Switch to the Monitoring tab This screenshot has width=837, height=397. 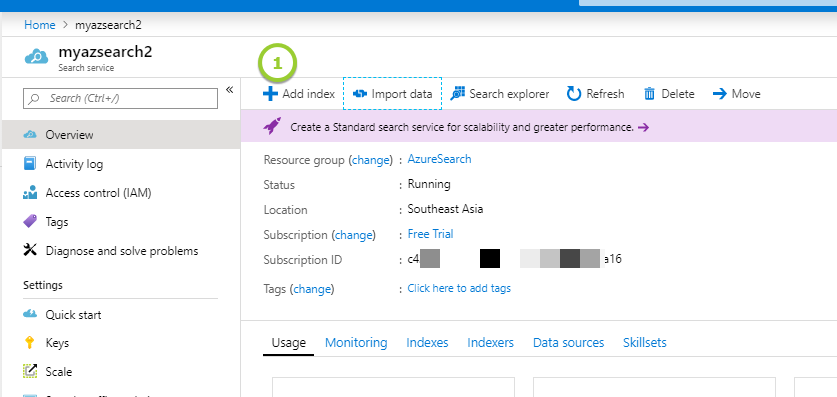356,343
